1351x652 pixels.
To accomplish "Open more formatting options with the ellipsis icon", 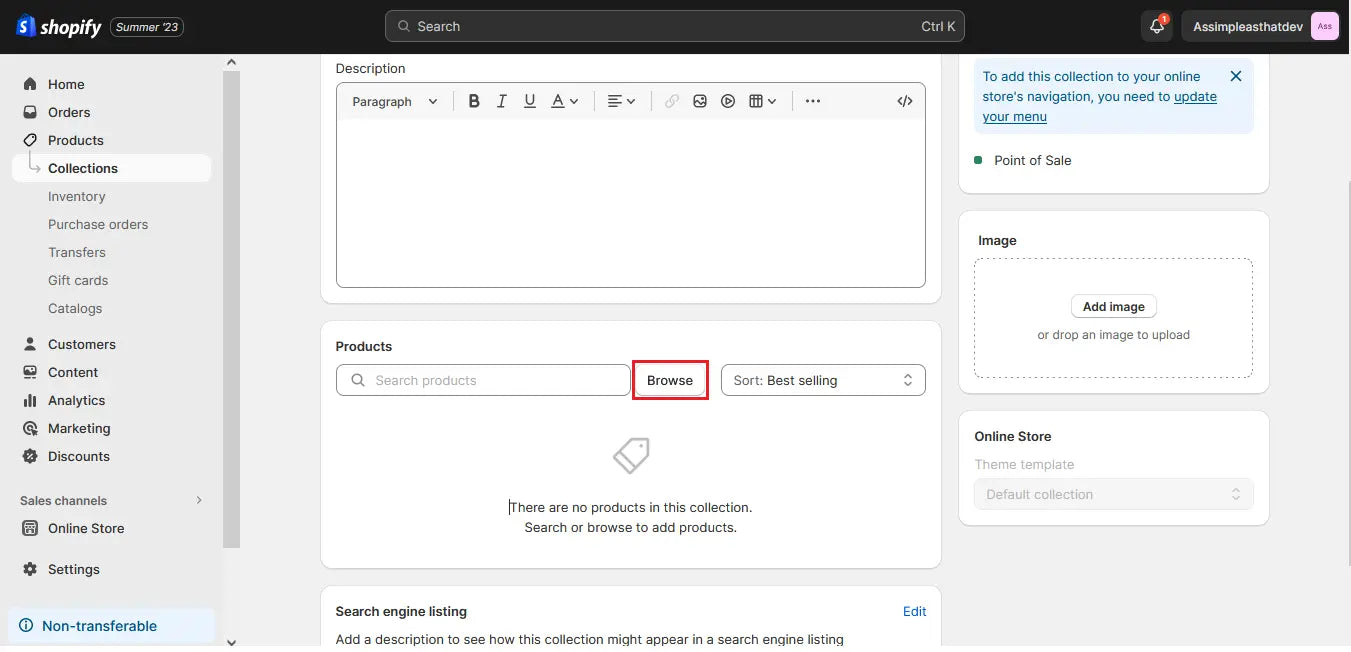I will point(813,100).
